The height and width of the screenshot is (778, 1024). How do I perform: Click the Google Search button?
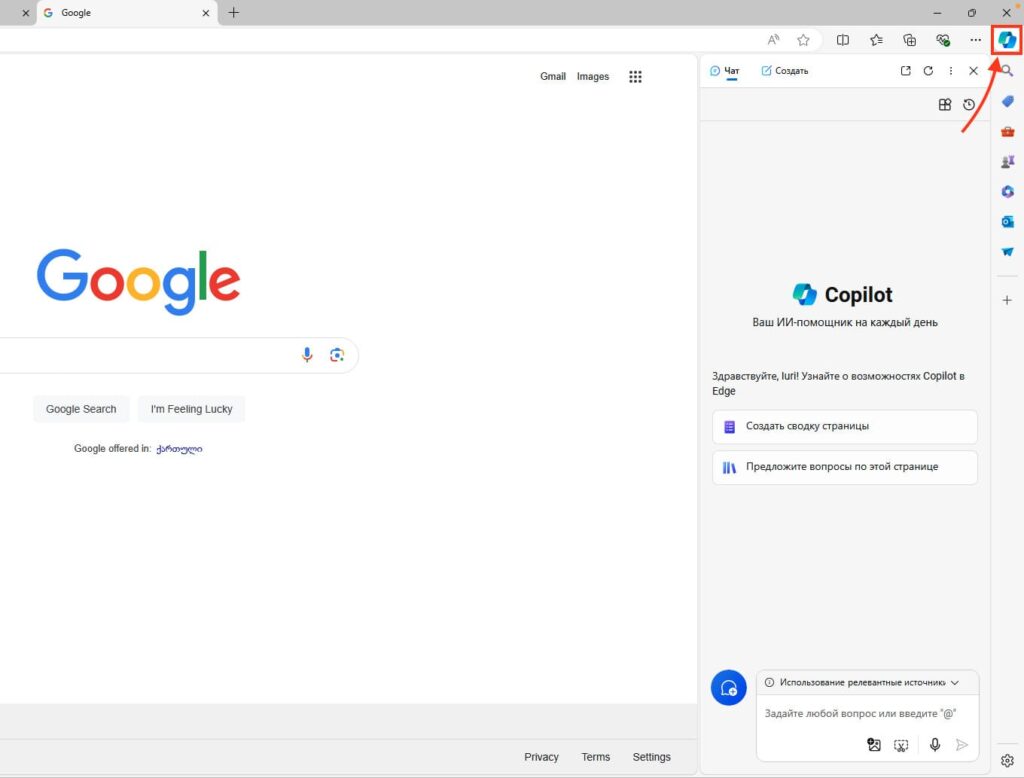(x=81, y=409)
